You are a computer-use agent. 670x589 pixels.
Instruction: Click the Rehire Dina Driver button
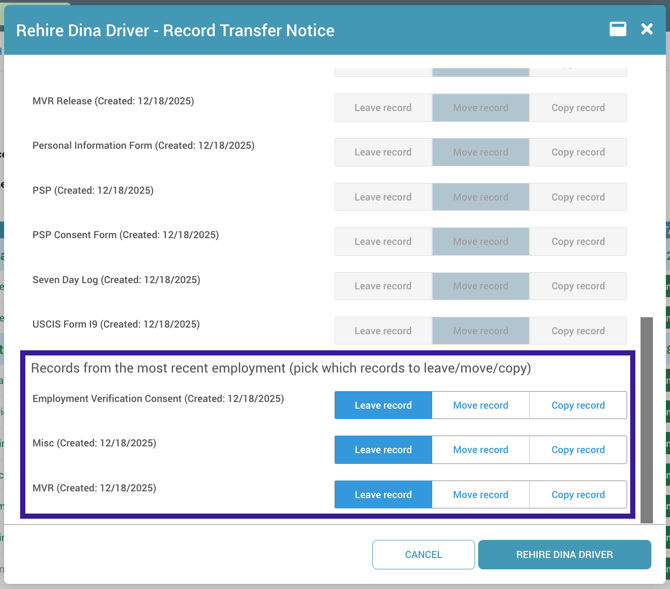tap(564, 554)
